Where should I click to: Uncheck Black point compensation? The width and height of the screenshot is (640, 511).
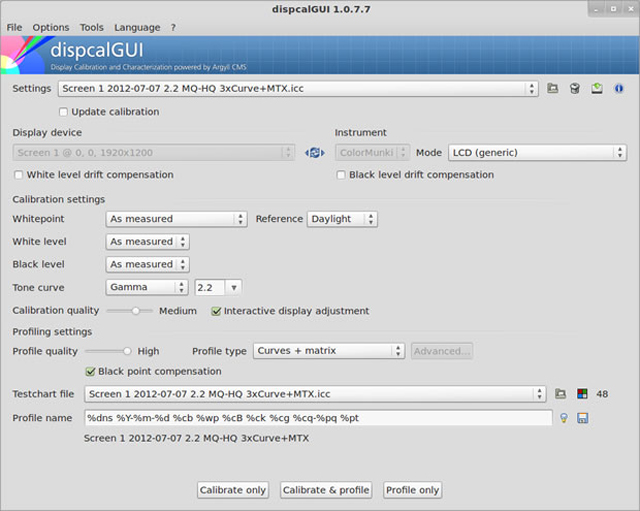pos(90,371)
